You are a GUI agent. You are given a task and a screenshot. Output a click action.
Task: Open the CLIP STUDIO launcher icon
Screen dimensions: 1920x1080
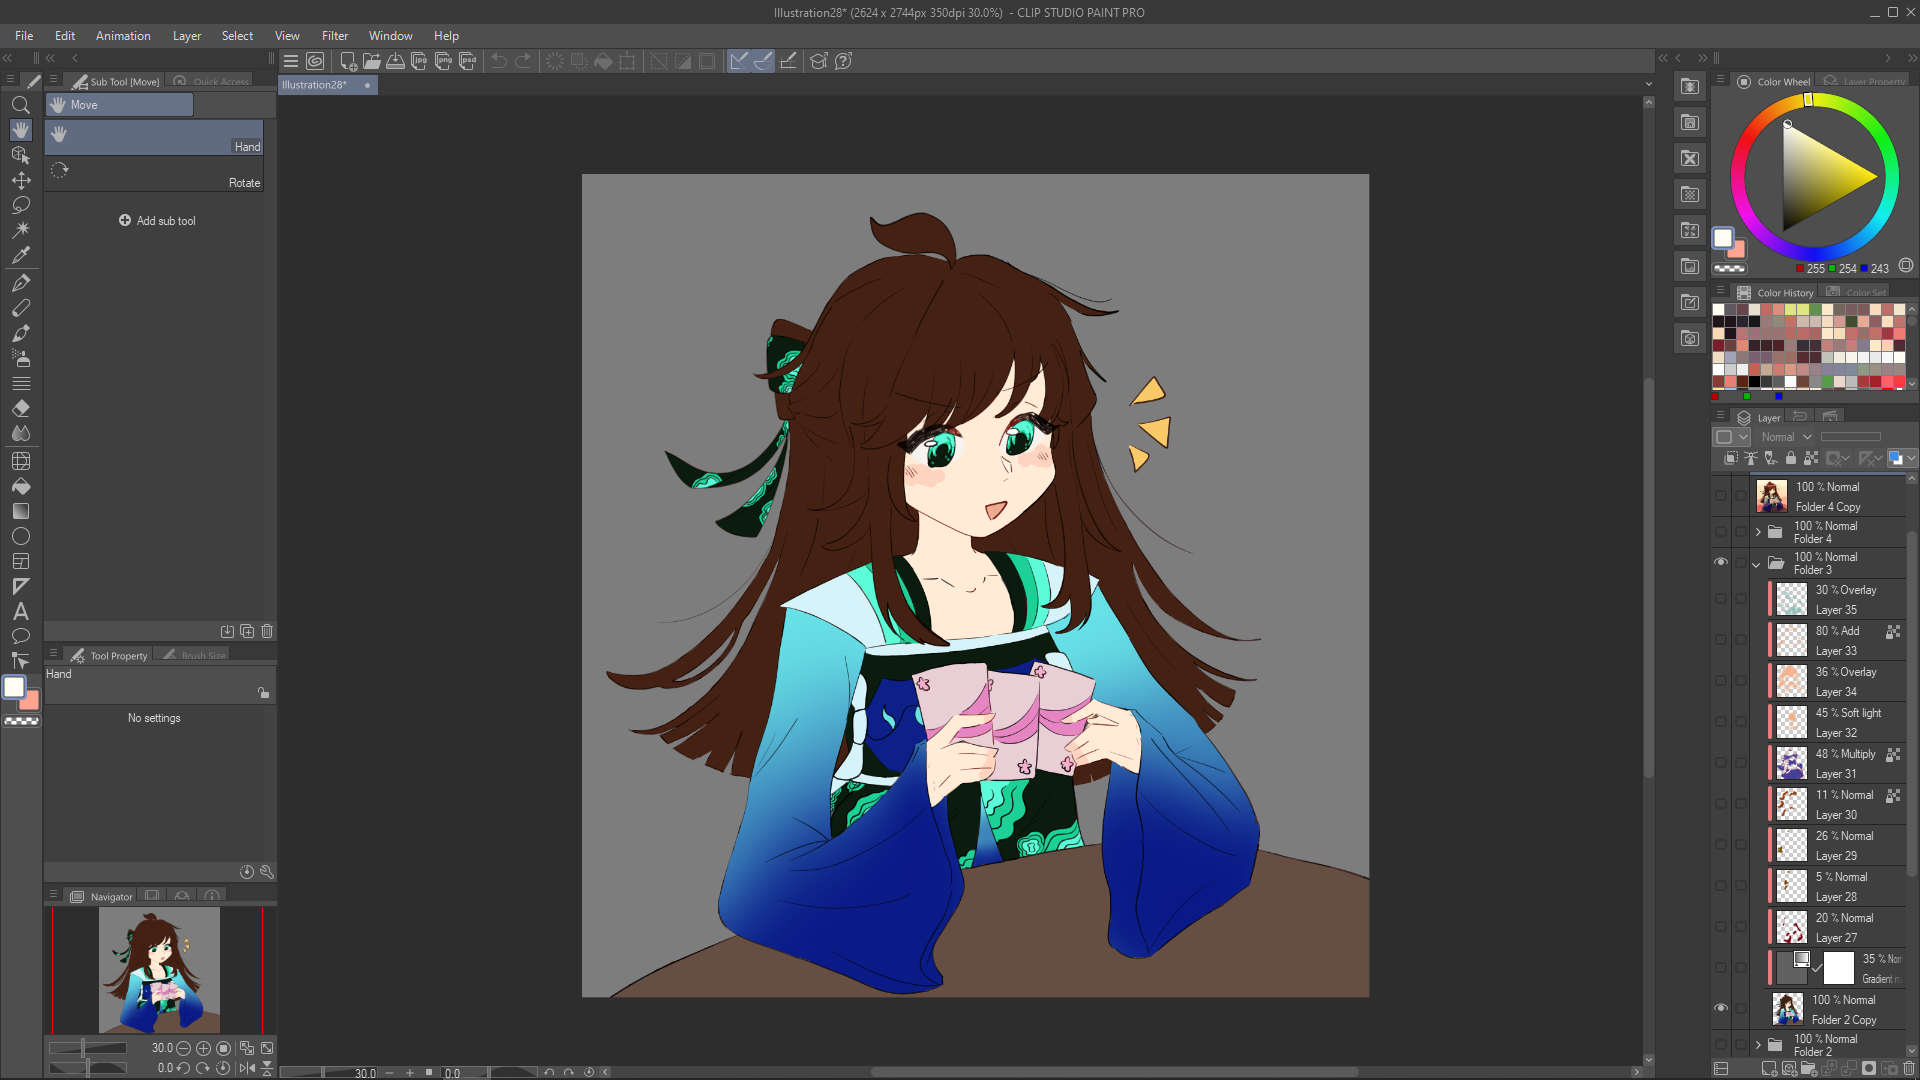coord(315,61)
